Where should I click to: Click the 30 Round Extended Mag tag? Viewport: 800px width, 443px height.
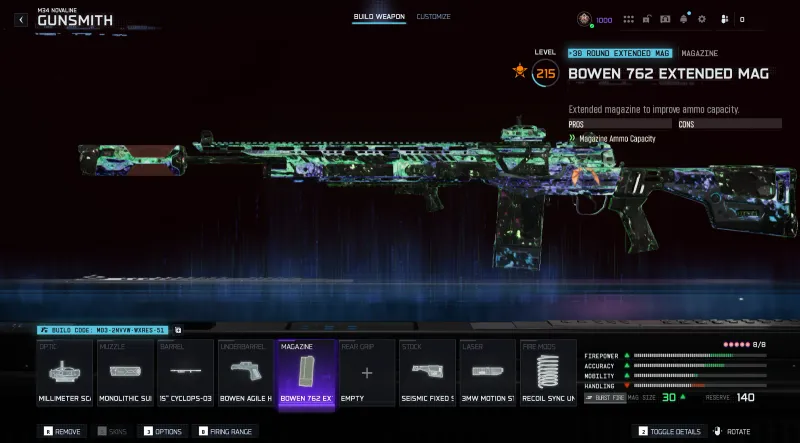coord(620,53)
